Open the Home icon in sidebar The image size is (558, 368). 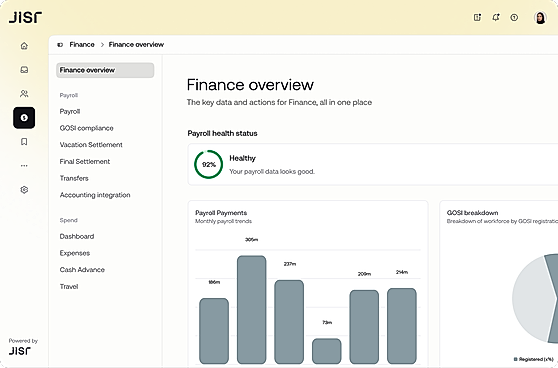(24, 46)
